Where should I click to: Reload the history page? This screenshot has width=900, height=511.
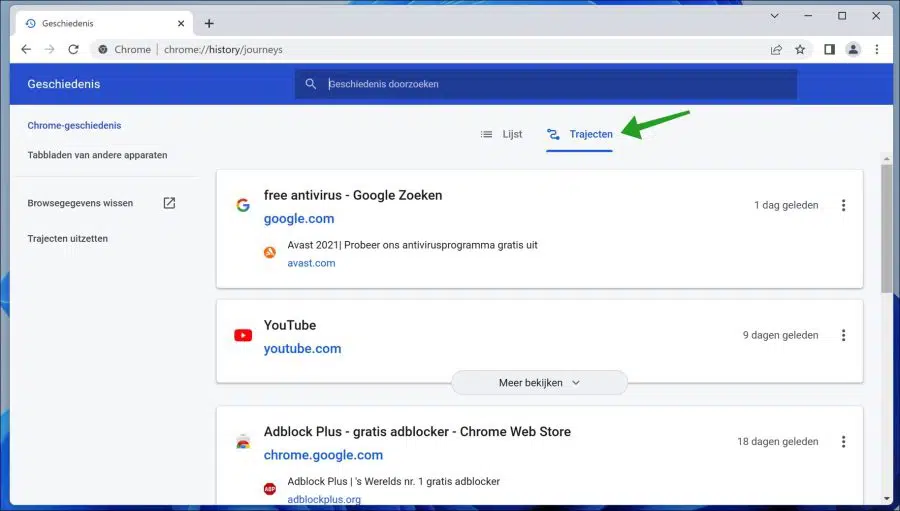tap(73, 49)
